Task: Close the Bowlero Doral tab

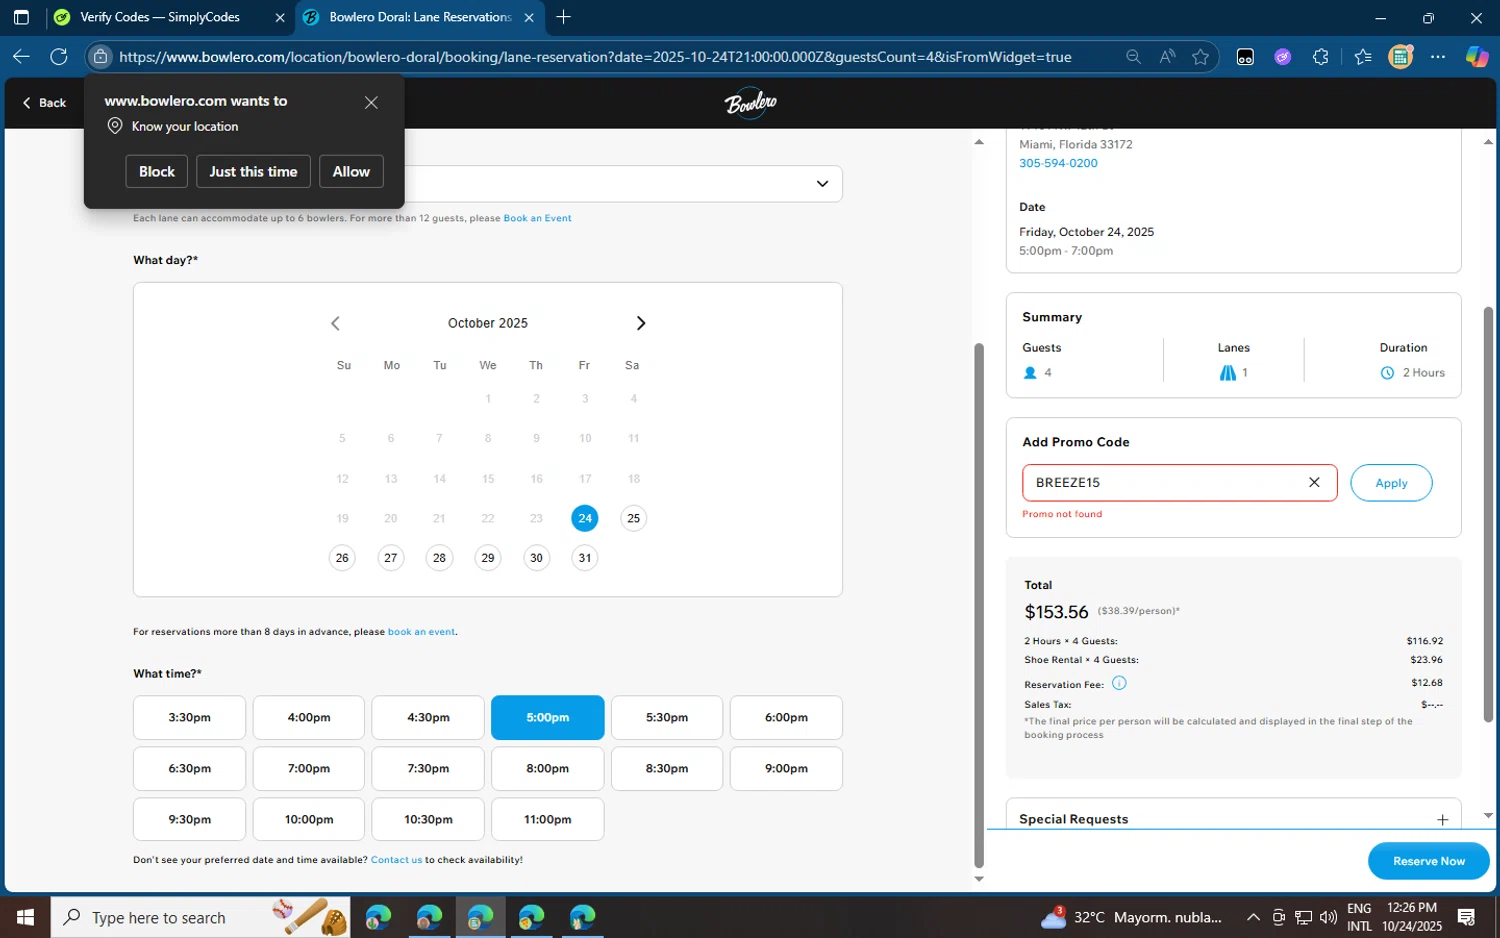Action: [529, 17]
